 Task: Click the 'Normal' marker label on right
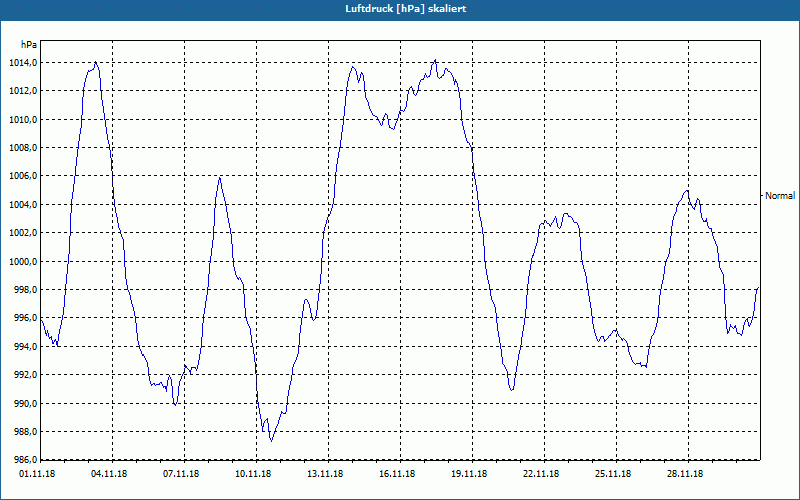click(780, 195)
